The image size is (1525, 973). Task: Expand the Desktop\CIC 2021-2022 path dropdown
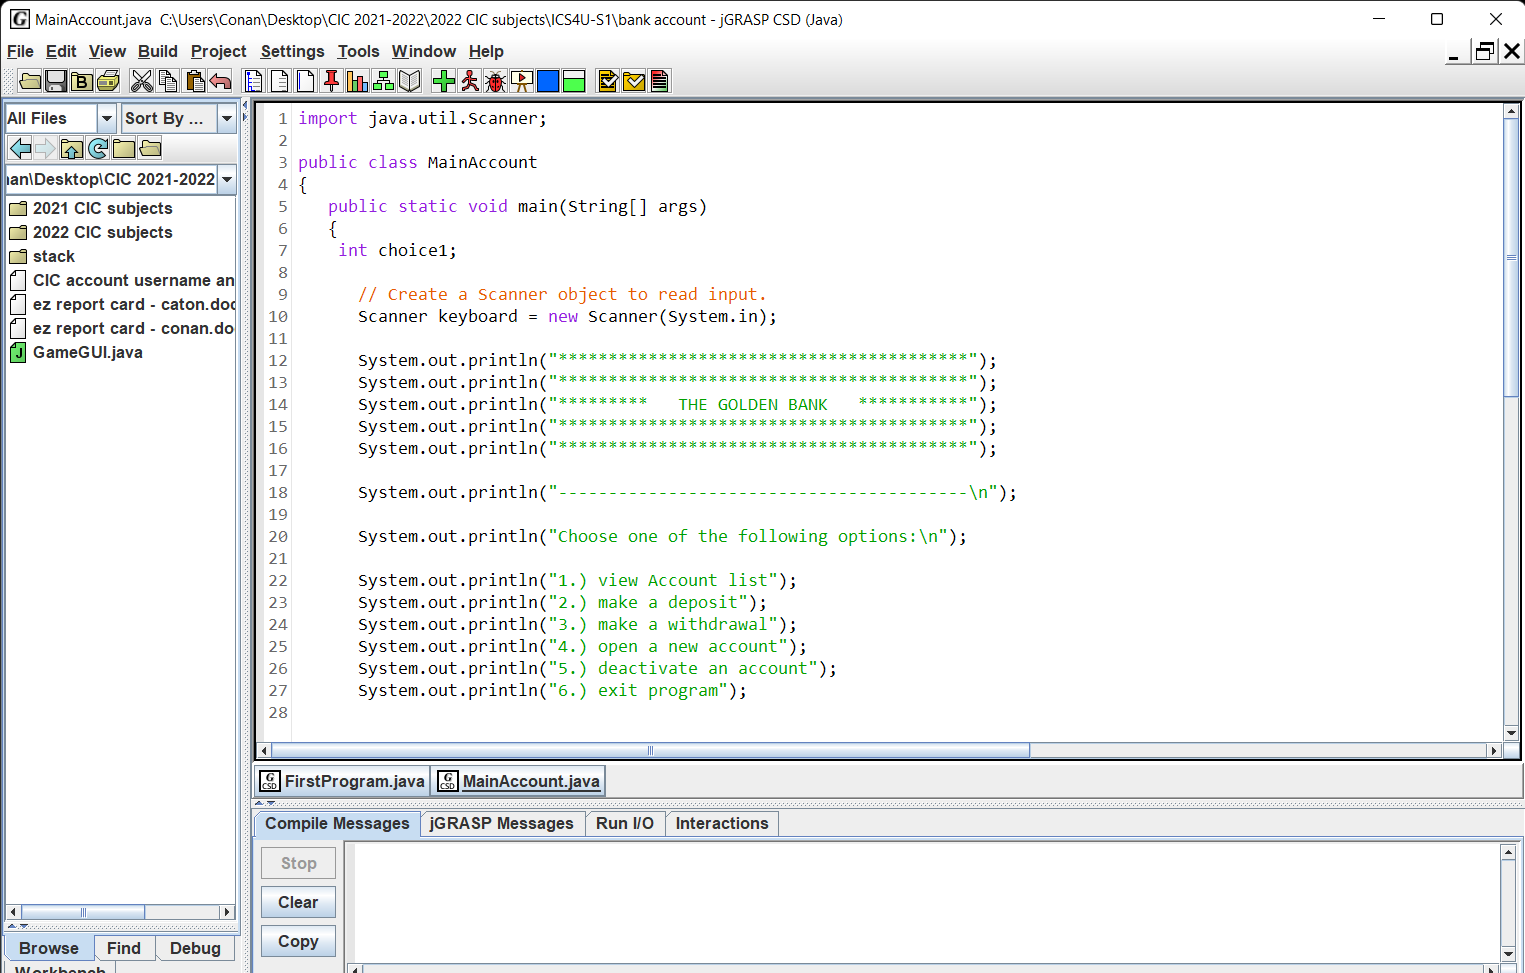point(227,179)
